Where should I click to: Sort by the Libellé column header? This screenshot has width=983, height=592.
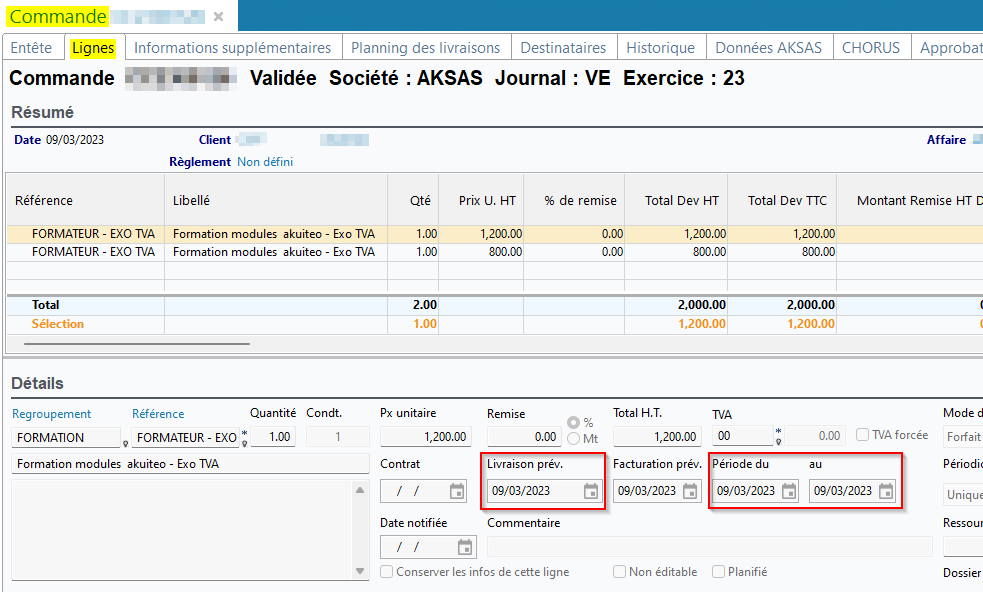click(x=276, y=201)
